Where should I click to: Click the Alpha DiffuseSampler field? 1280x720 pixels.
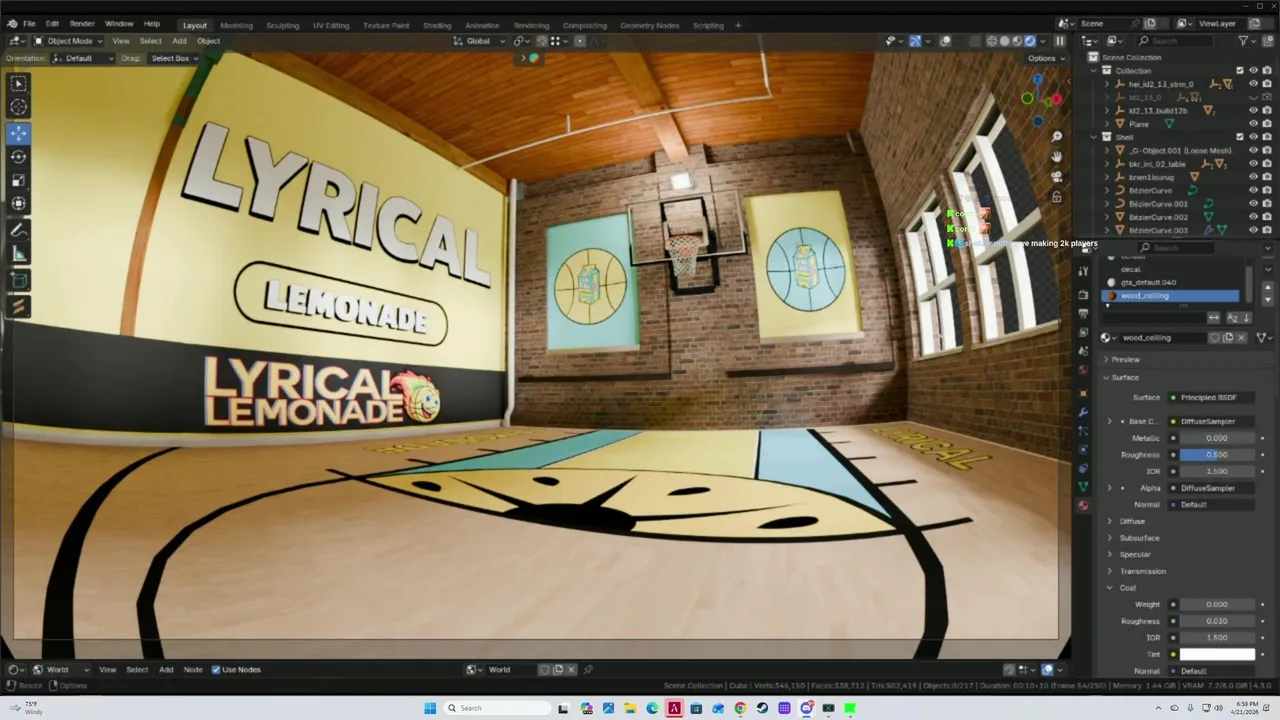[1211, 488]
